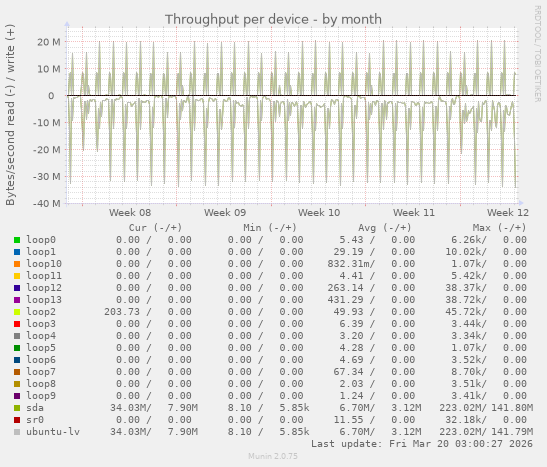This screenshot has width=547, height=467.
Task: Click the ubuntu-lv light gray swatch
Action: [17, 432]
